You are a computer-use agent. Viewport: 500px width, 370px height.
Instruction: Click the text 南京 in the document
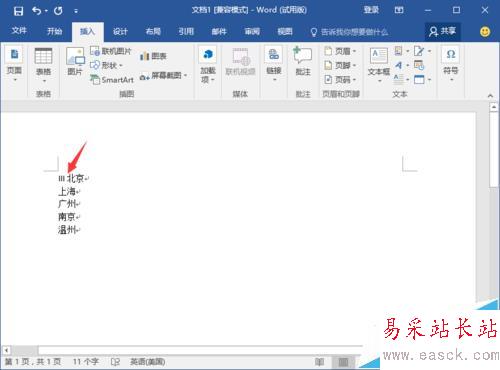point(67,217)
